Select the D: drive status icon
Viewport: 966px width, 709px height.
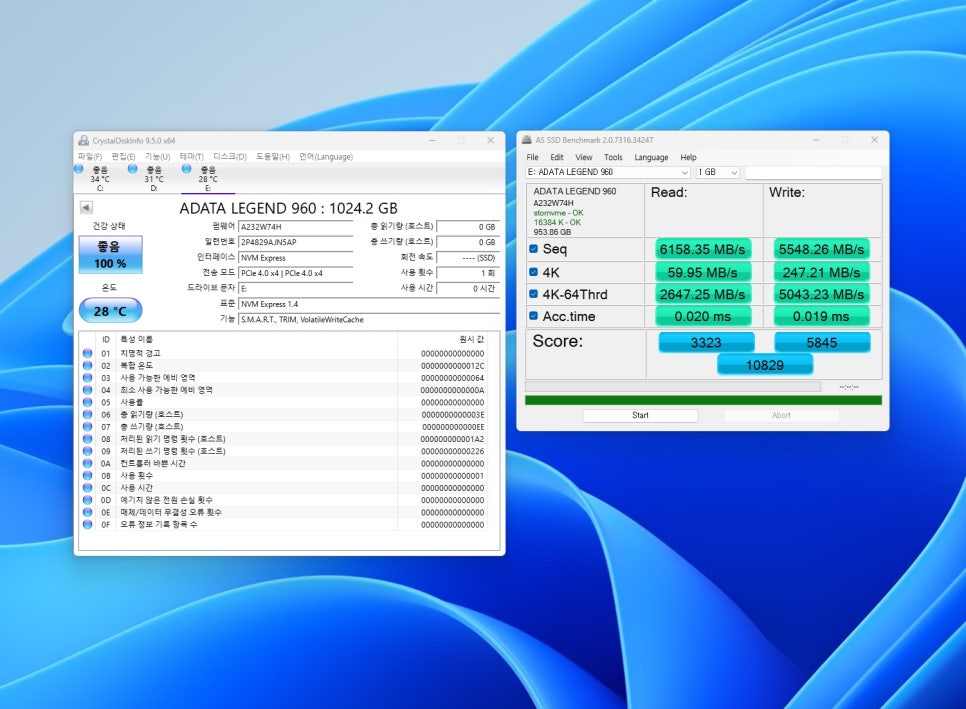click(x=133, y=170)
